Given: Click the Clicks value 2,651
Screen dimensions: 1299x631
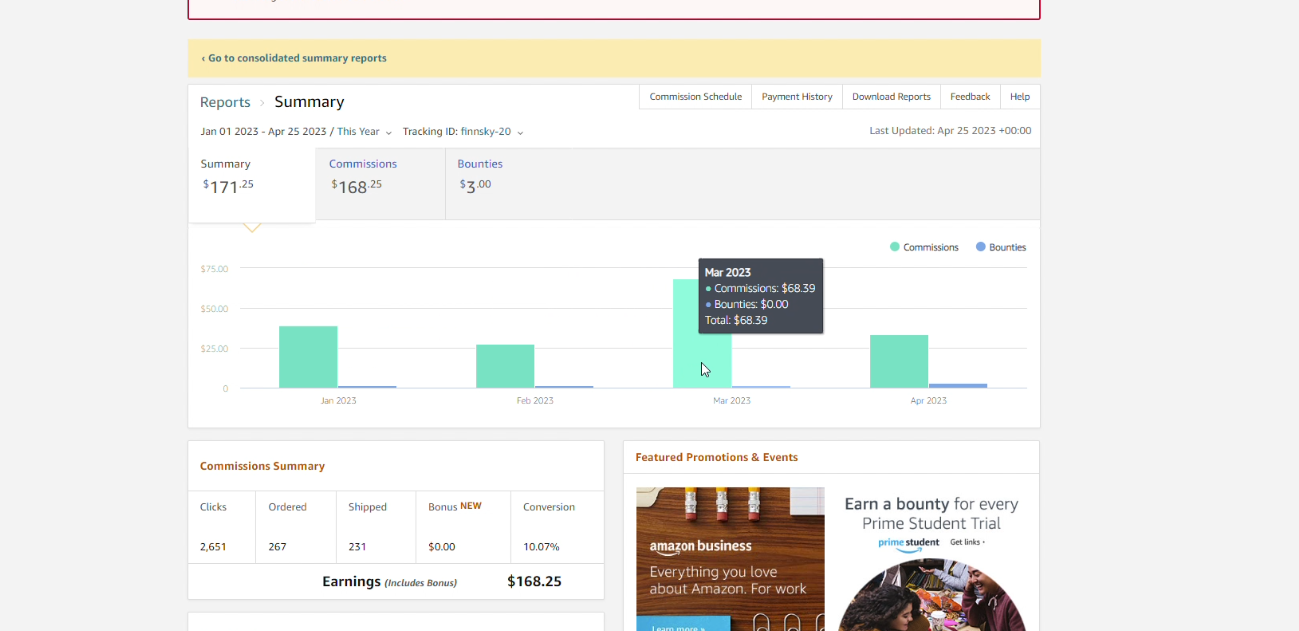Looking at the screenshot, I should (214, 547).
